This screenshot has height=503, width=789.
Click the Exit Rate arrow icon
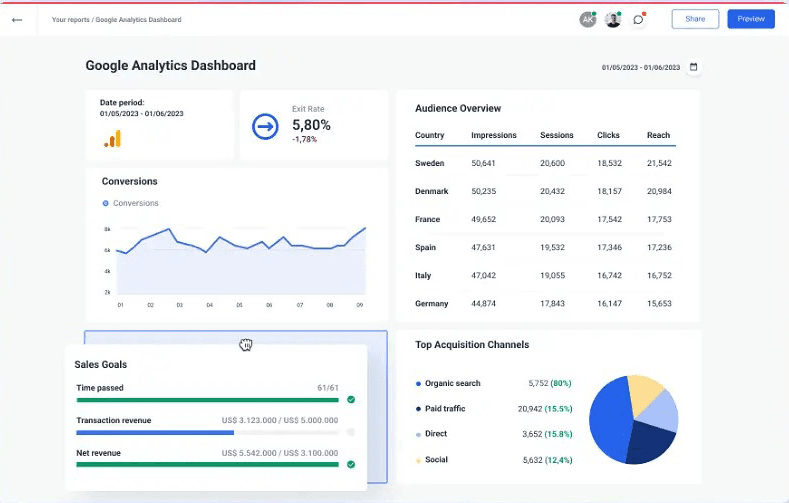click(265, 126)
